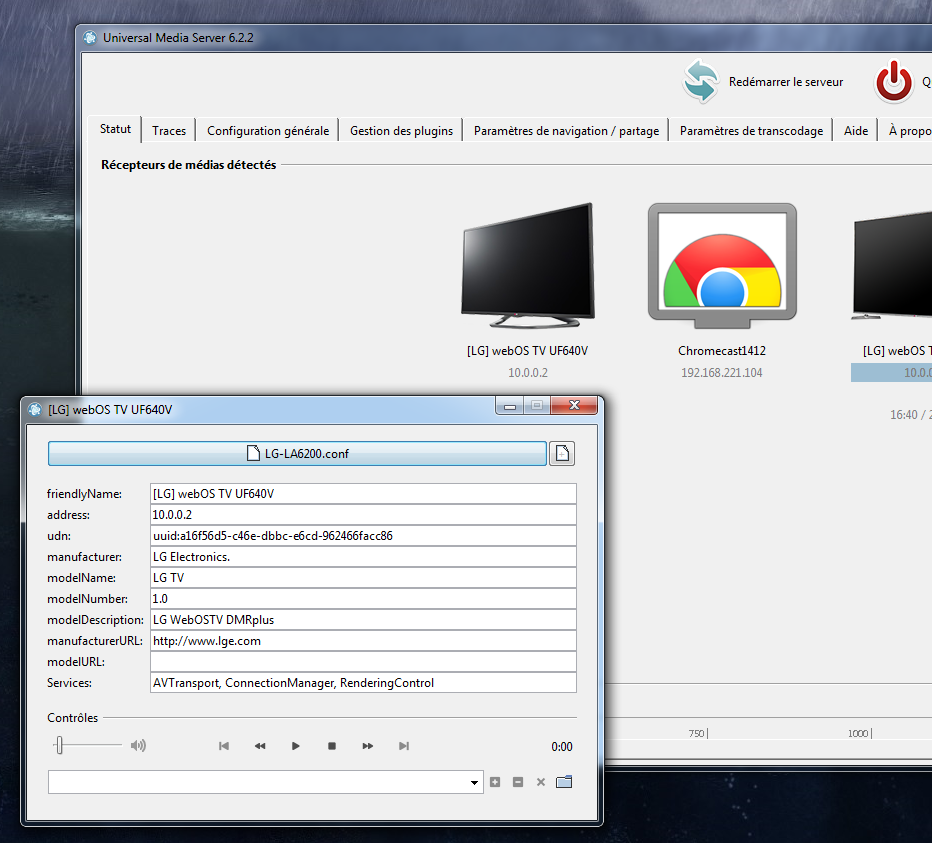Click the Services field
The image size is (932, 843).
pos(363,682)
